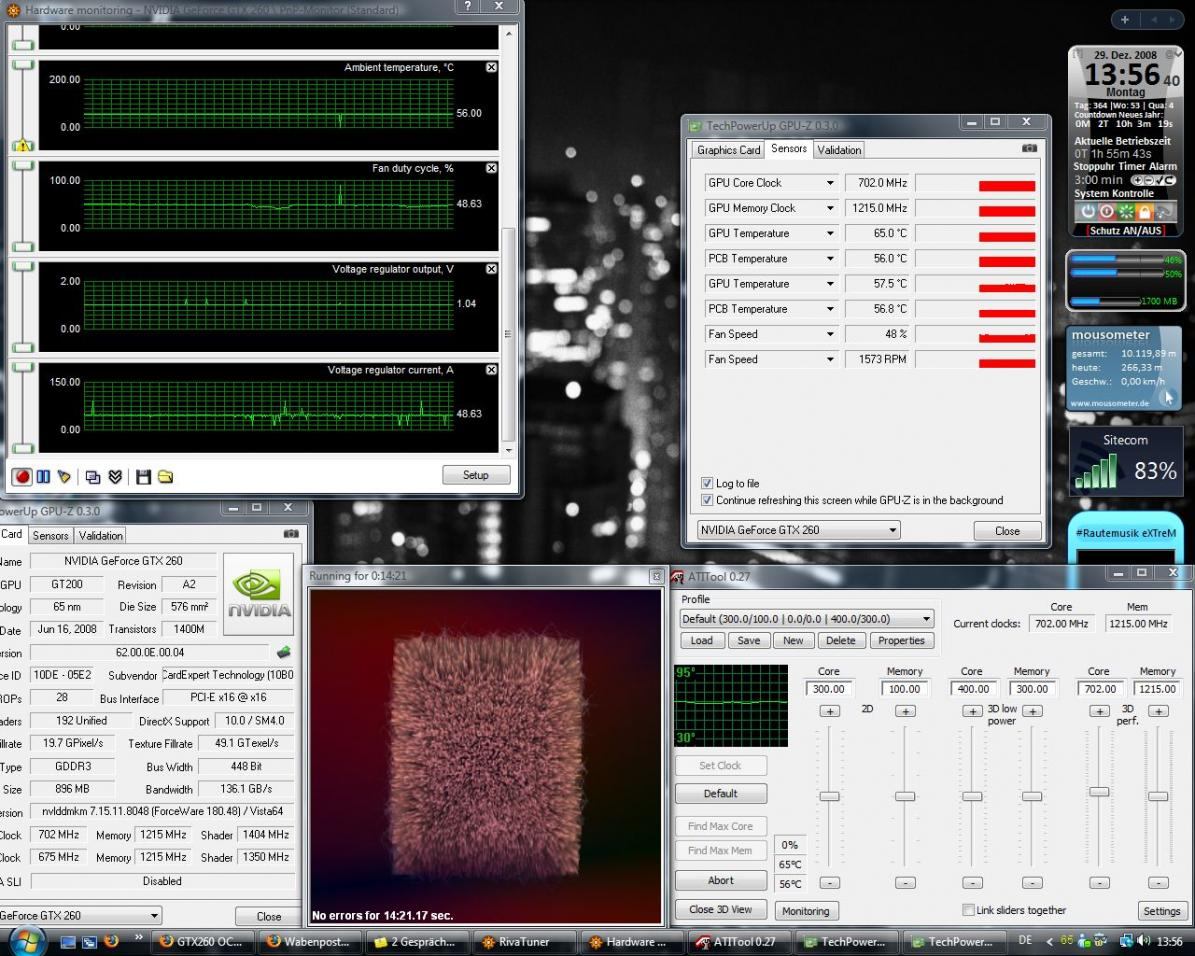Click the Delete profile button in ATITool
This screenshot has width=1195, height=956.
[x=840, y=640]
